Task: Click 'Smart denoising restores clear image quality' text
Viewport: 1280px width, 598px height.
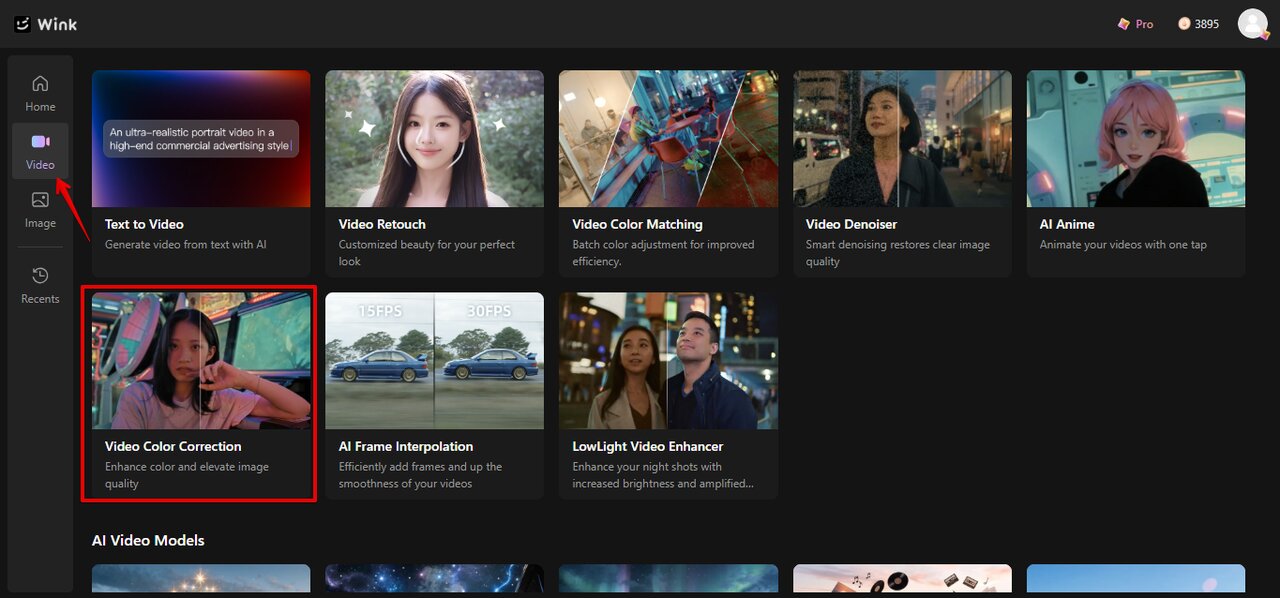Action: [x=898, y=253]
